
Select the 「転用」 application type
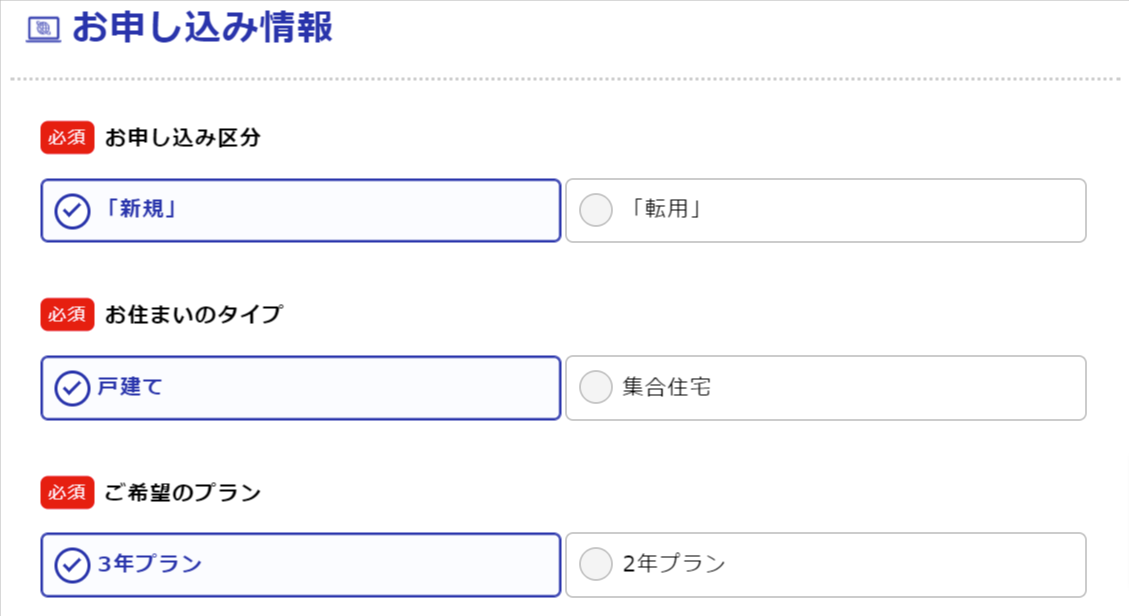pos(826,210)
